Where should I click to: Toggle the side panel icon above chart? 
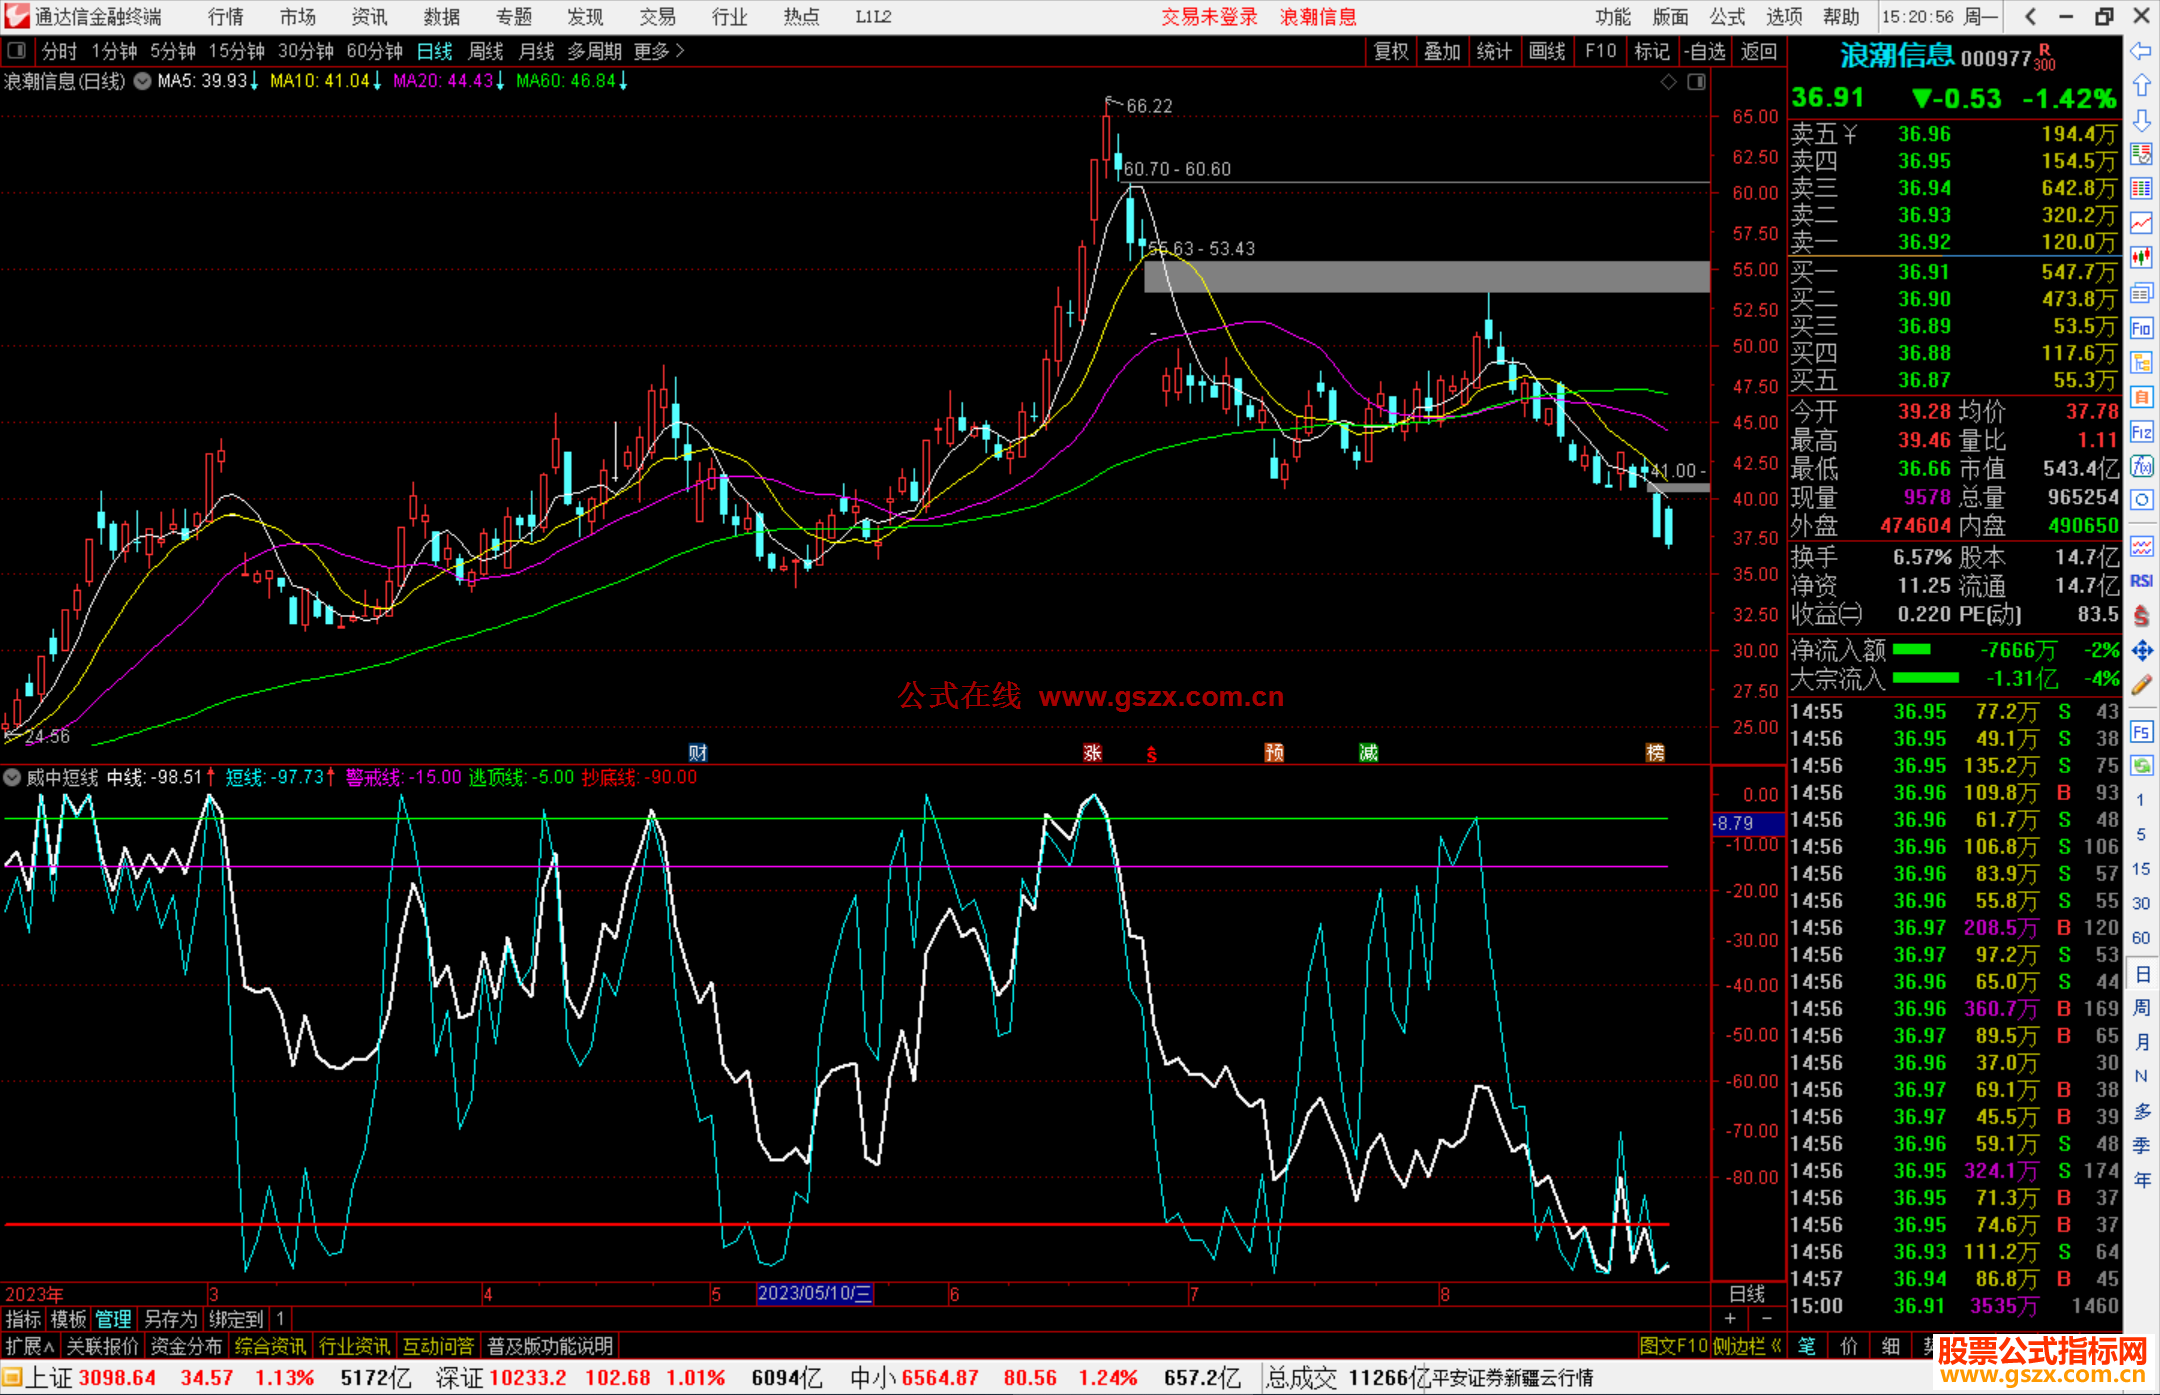point(1696,82)
